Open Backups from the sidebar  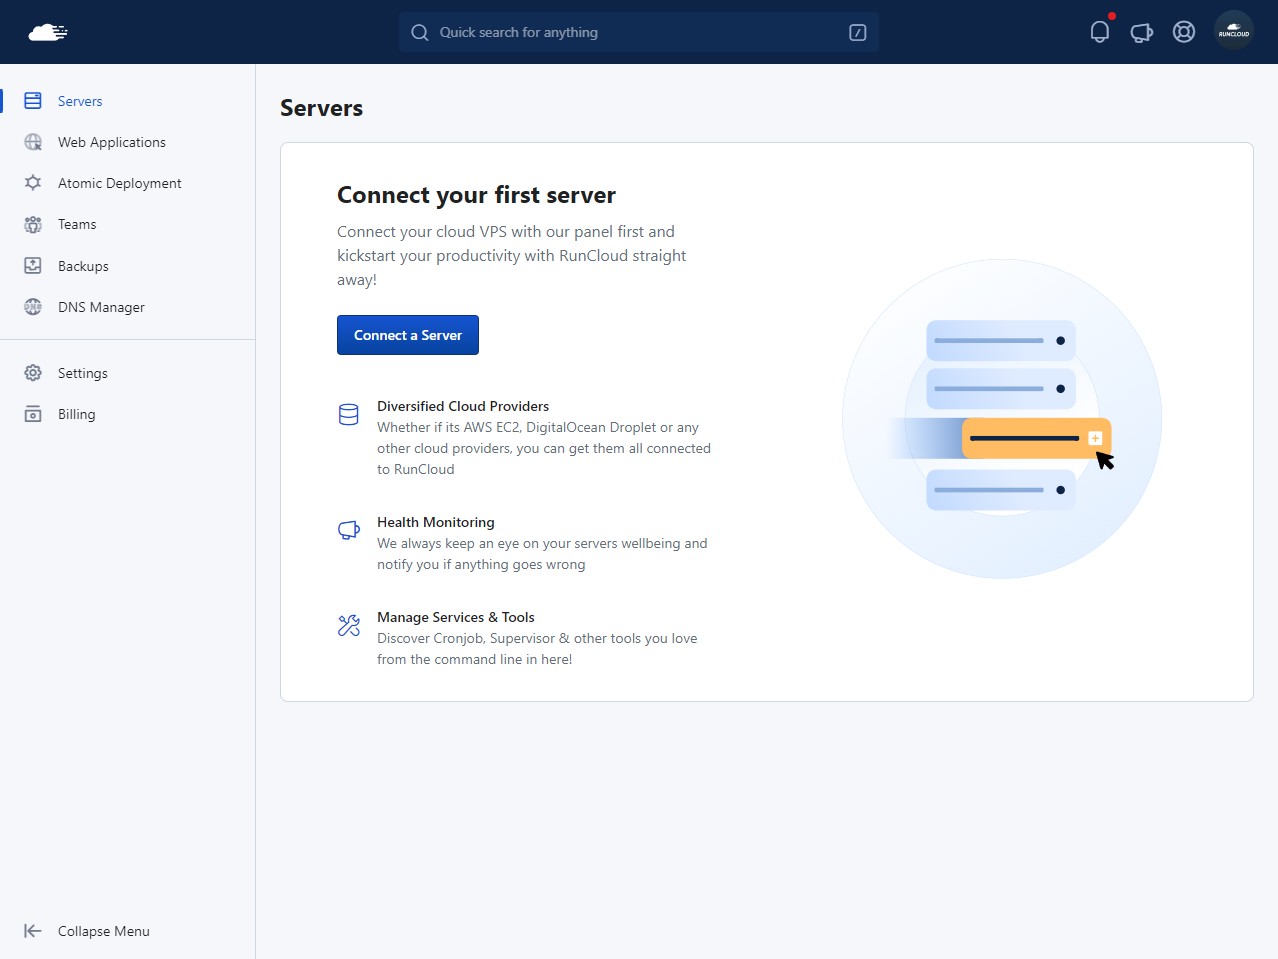(x=83, y=266)
